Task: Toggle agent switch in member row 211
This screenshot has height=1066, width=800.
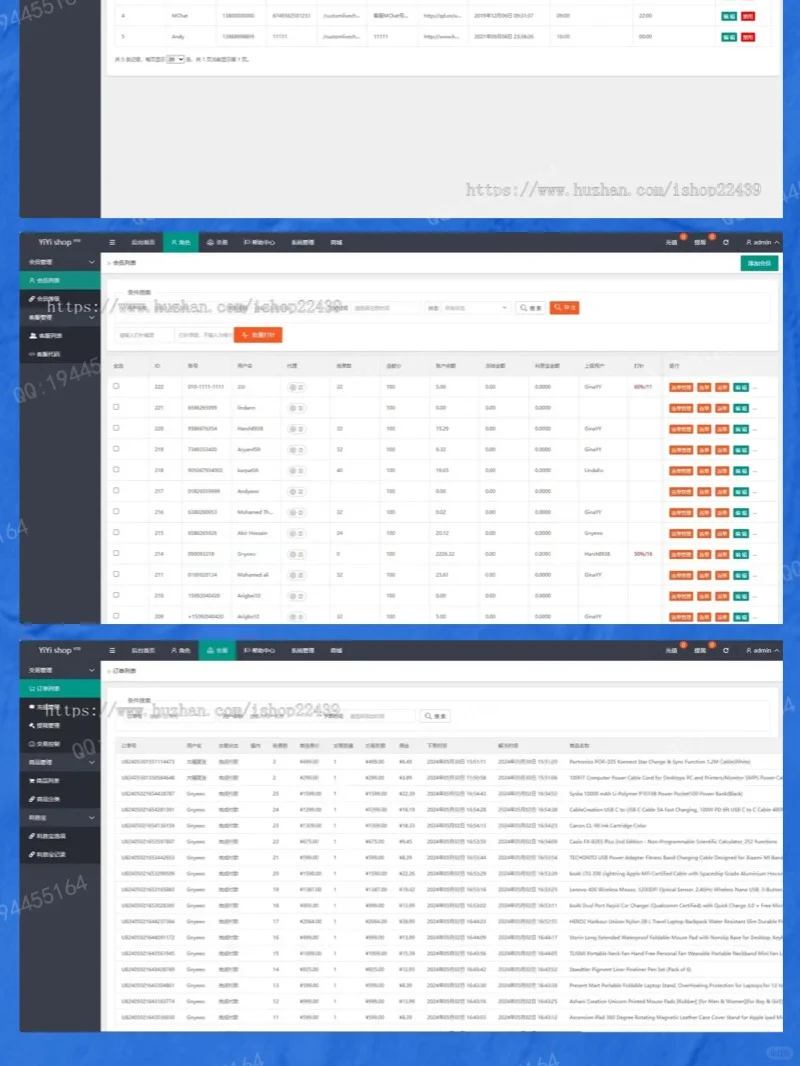Action: 296,575
